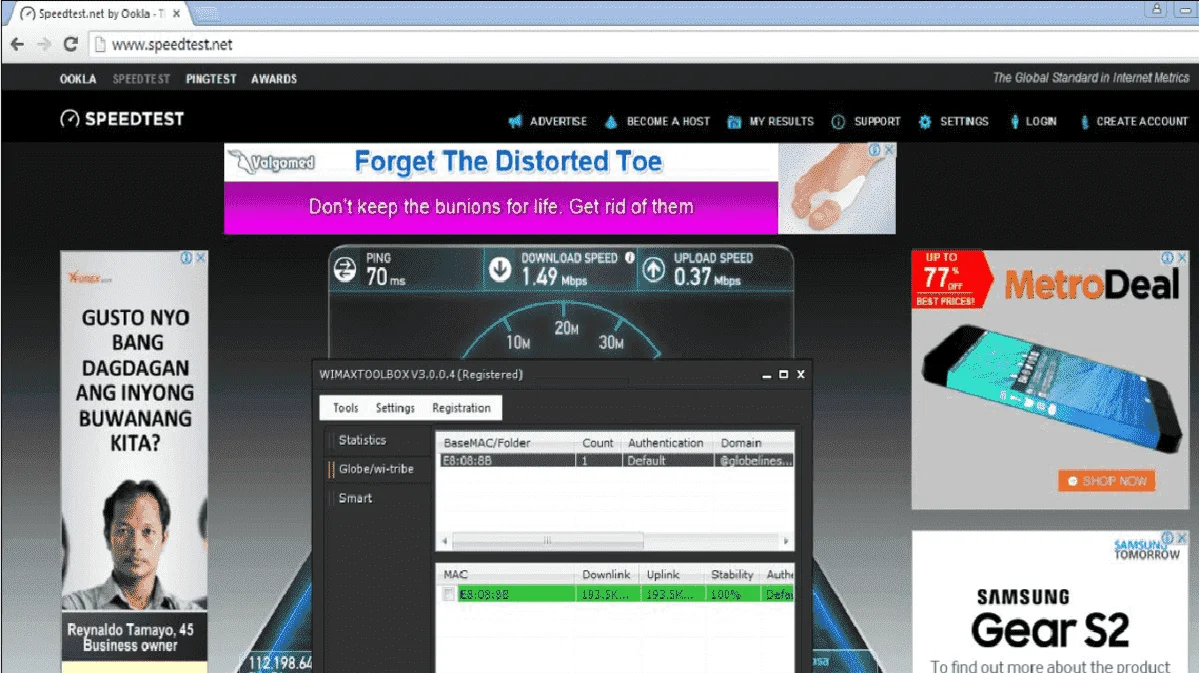
Task: Open the Chrome user profile icon
Action: tap(1156, 9)
